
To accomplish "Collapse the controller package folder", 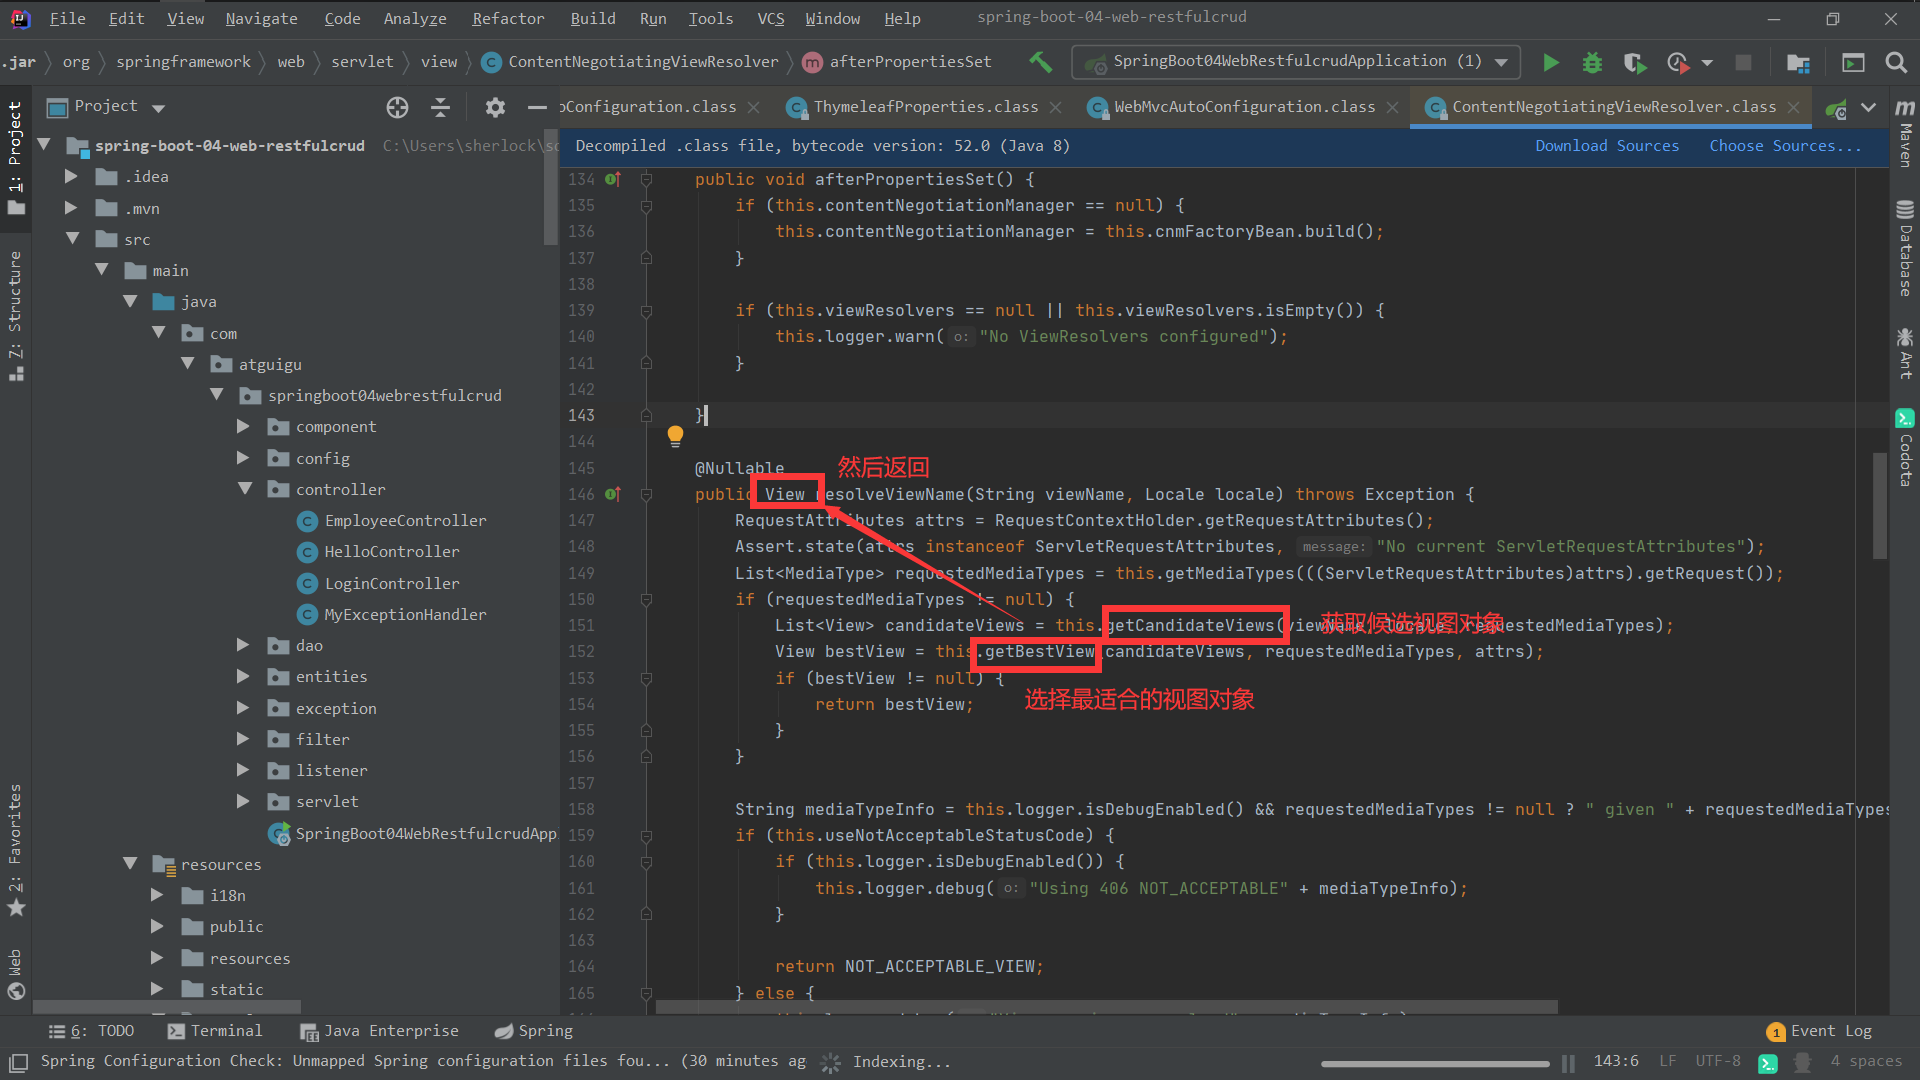I will tap(245, 489).
